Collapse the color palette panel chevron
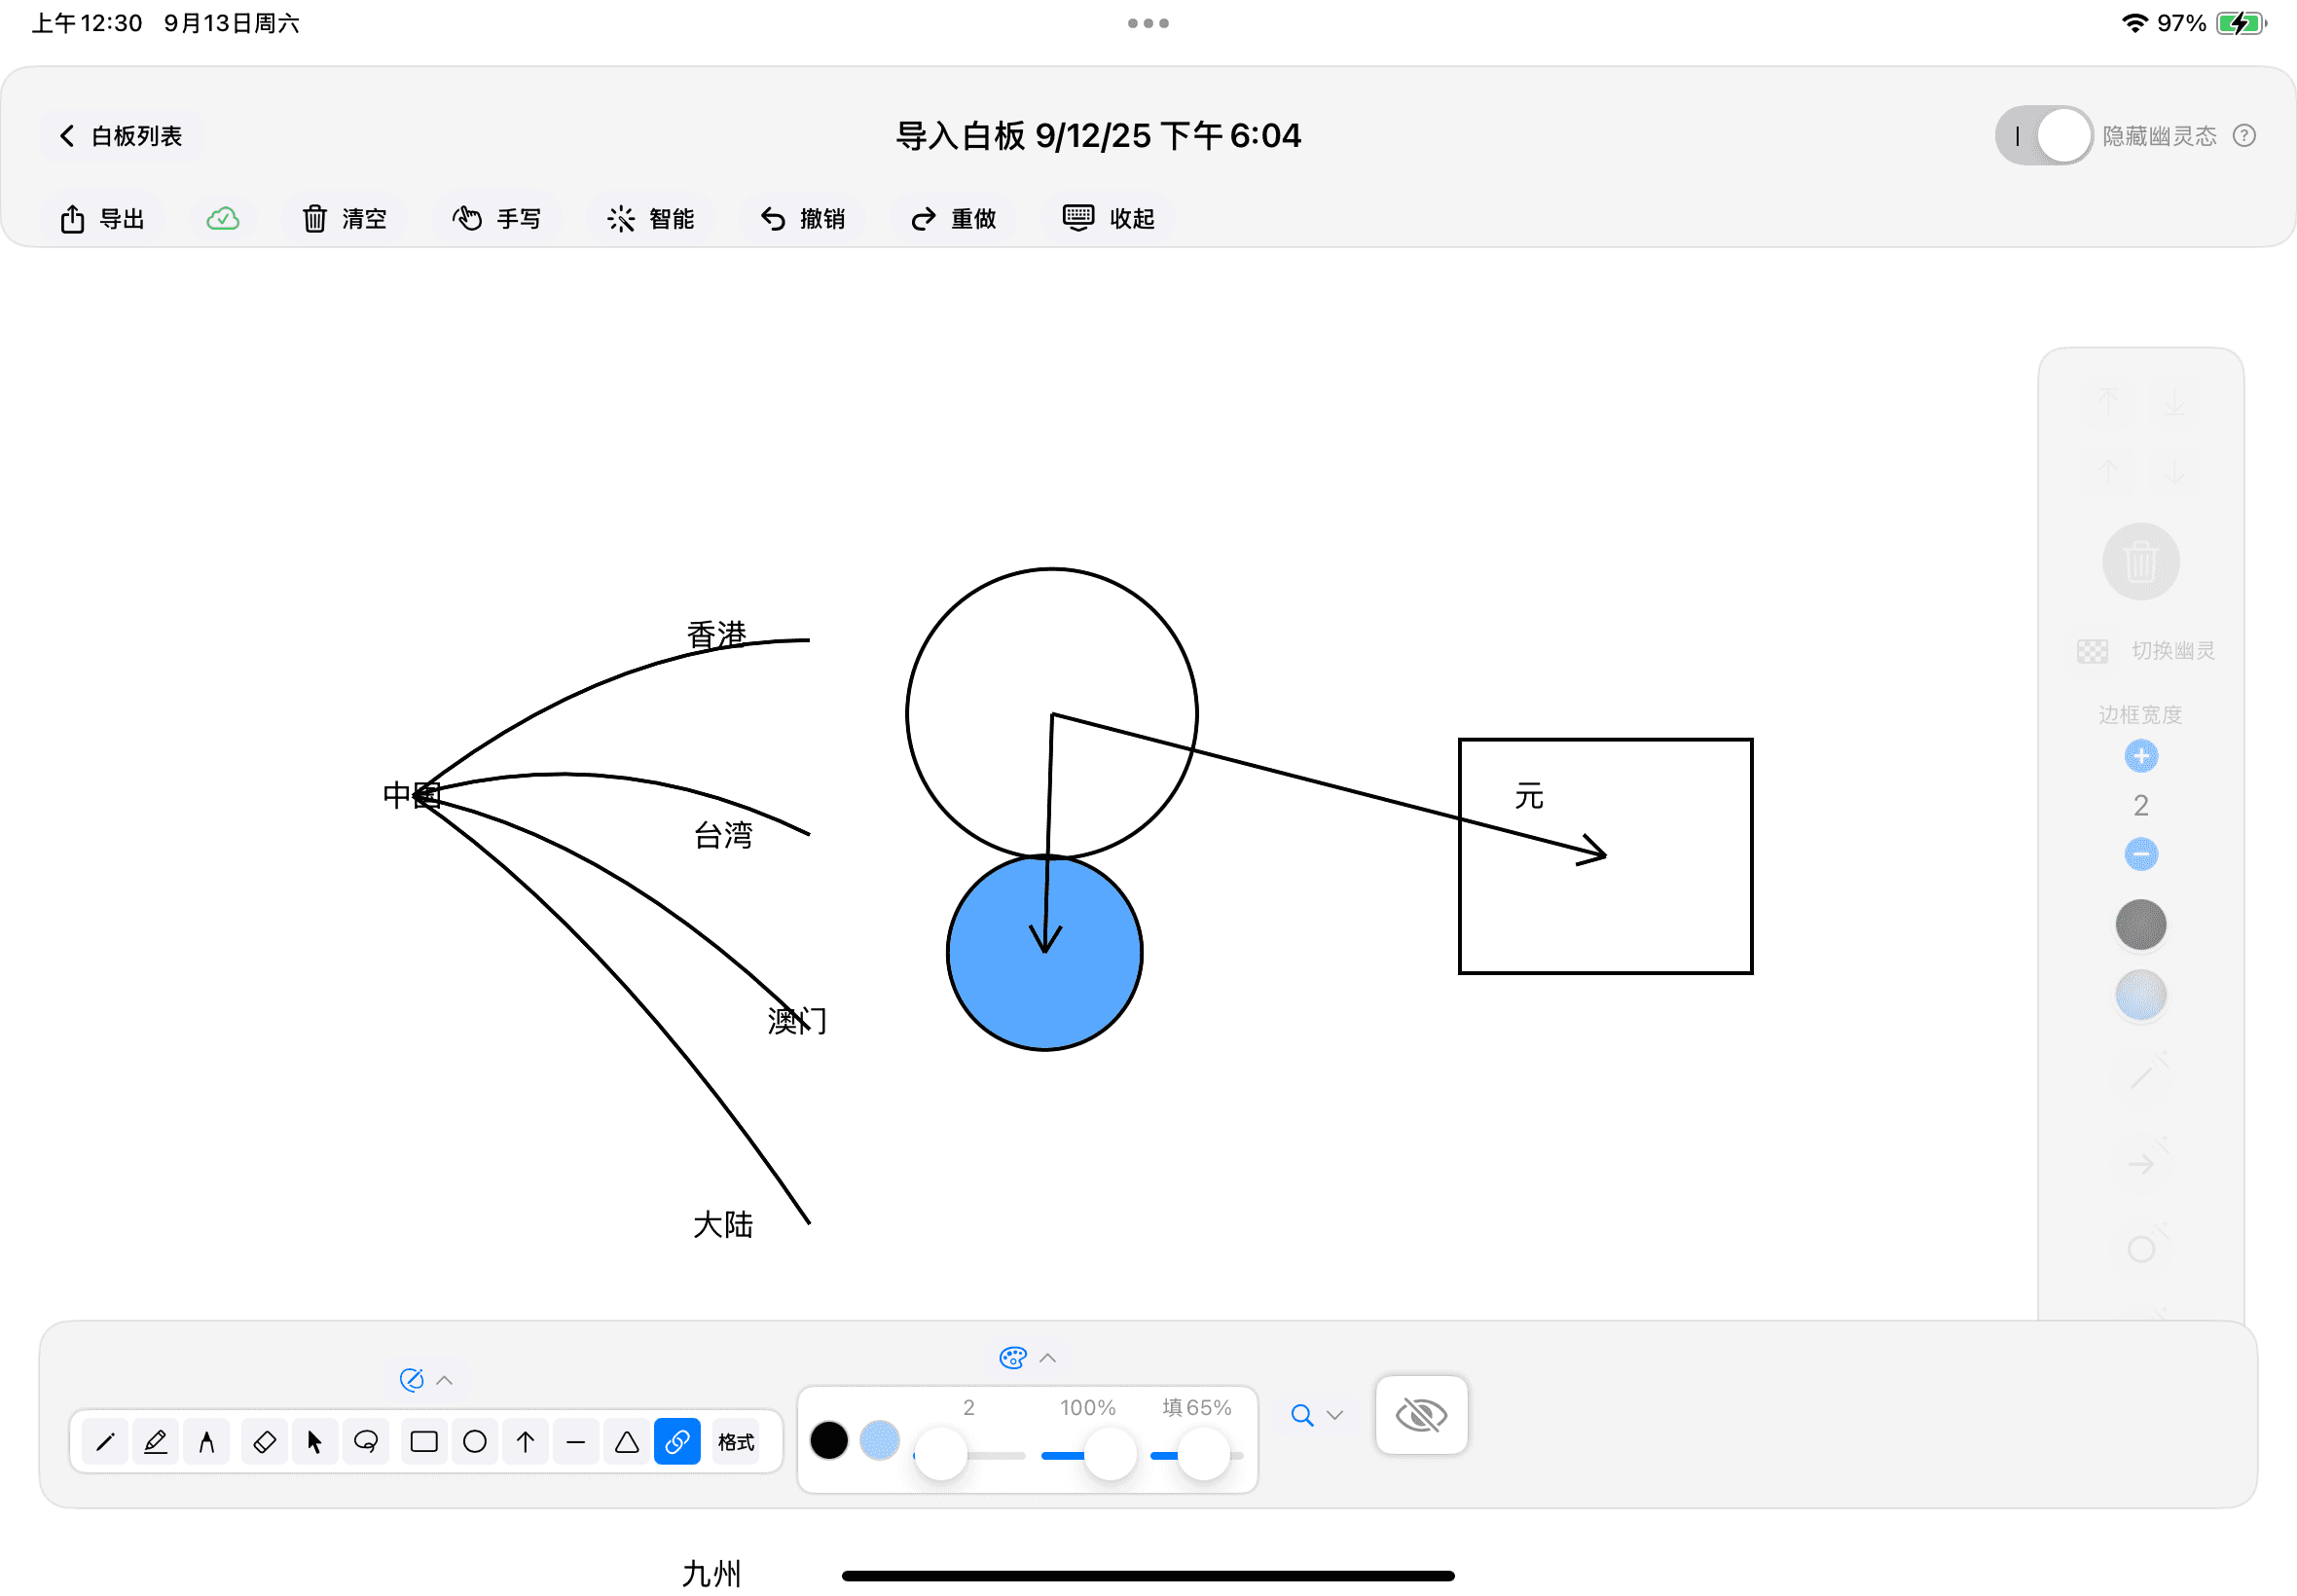Viewport: 2297px width, 1596px height. click(x=1048, y=1357)
